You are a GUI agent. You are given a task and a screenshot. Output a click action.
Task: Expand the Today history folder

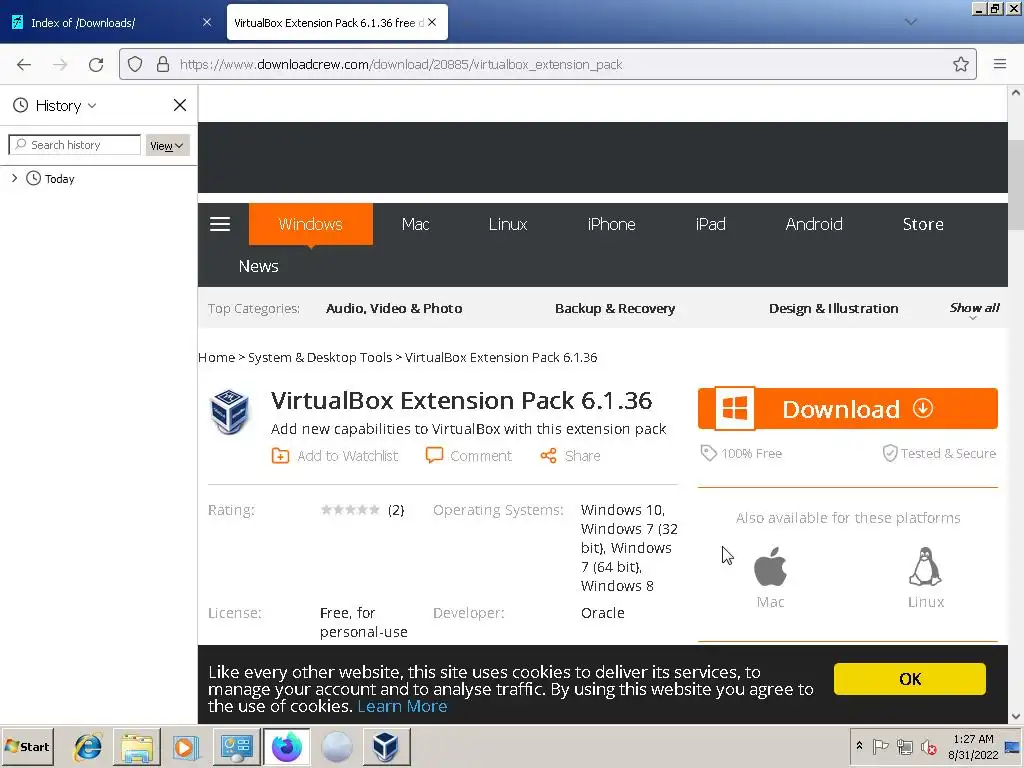click(14, 178)
